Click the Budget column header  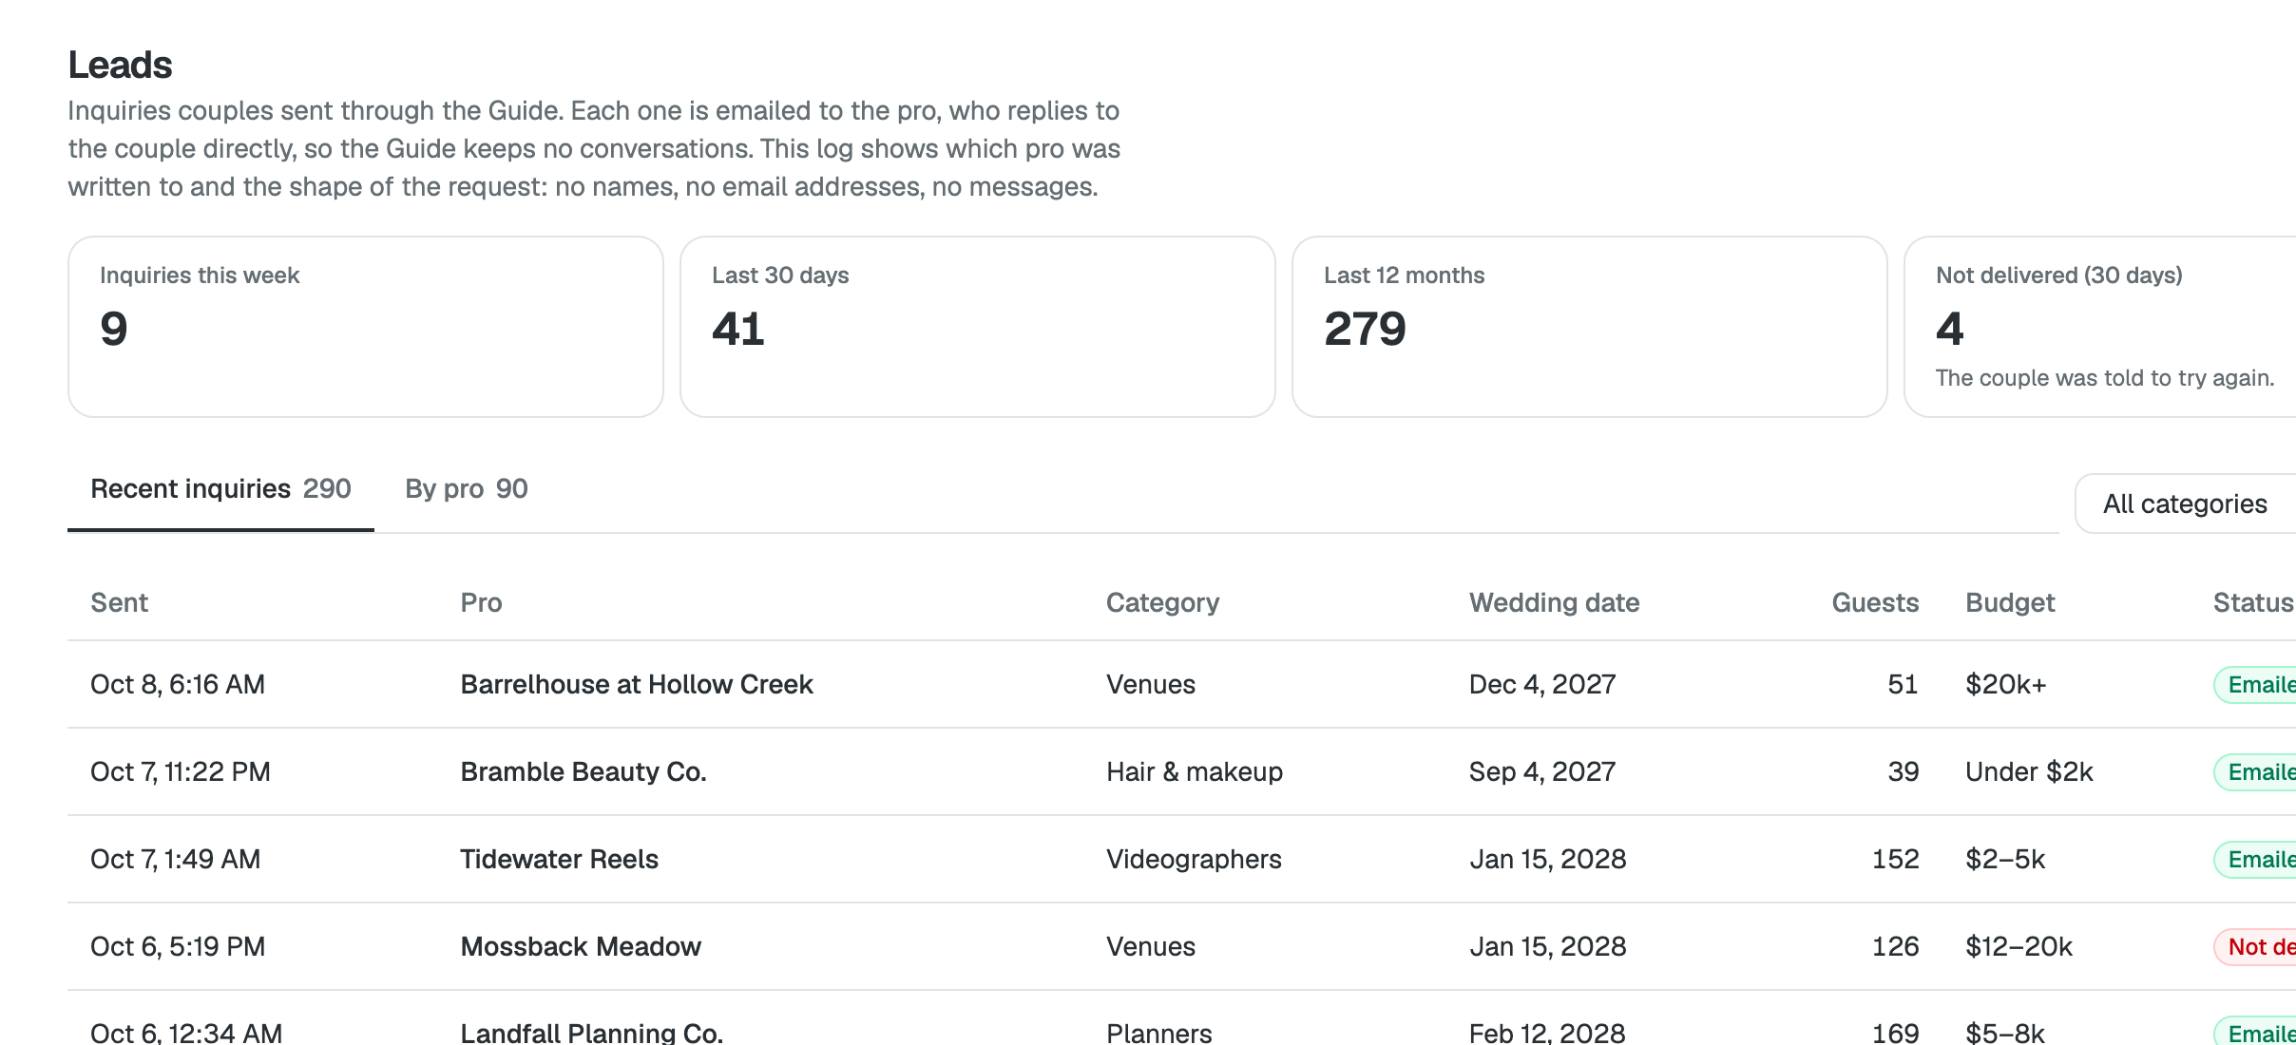pos(2010,603)
